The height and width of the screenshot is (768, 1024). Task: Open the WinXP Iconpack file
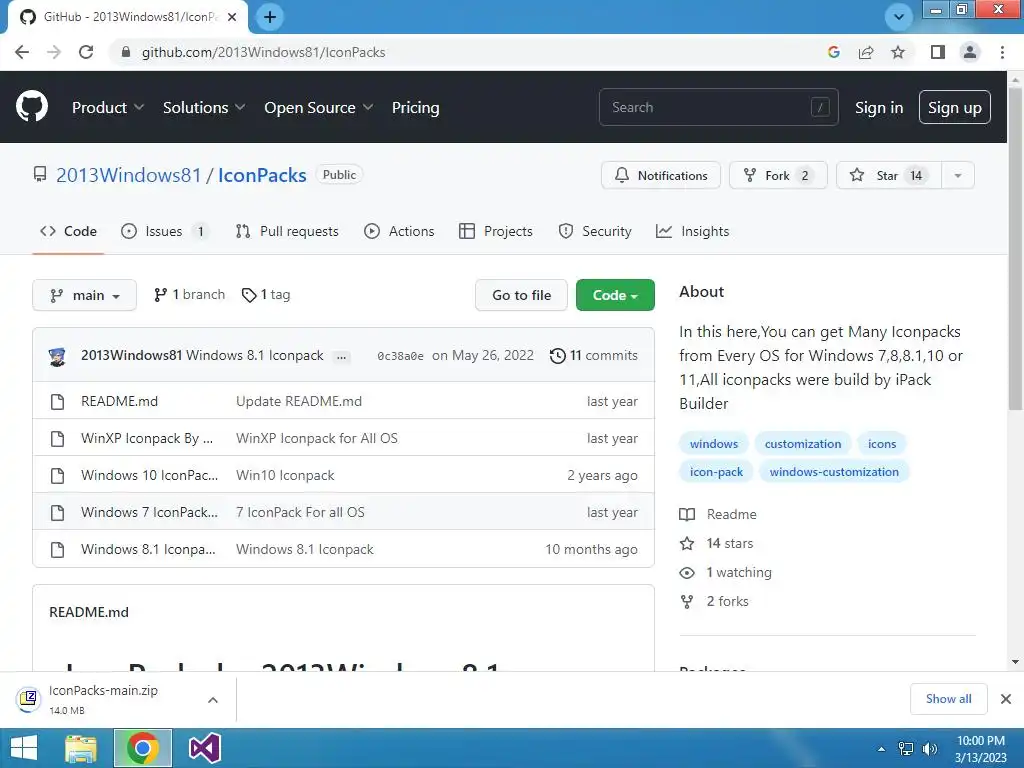pyautogui.click(x=147, y=439)
